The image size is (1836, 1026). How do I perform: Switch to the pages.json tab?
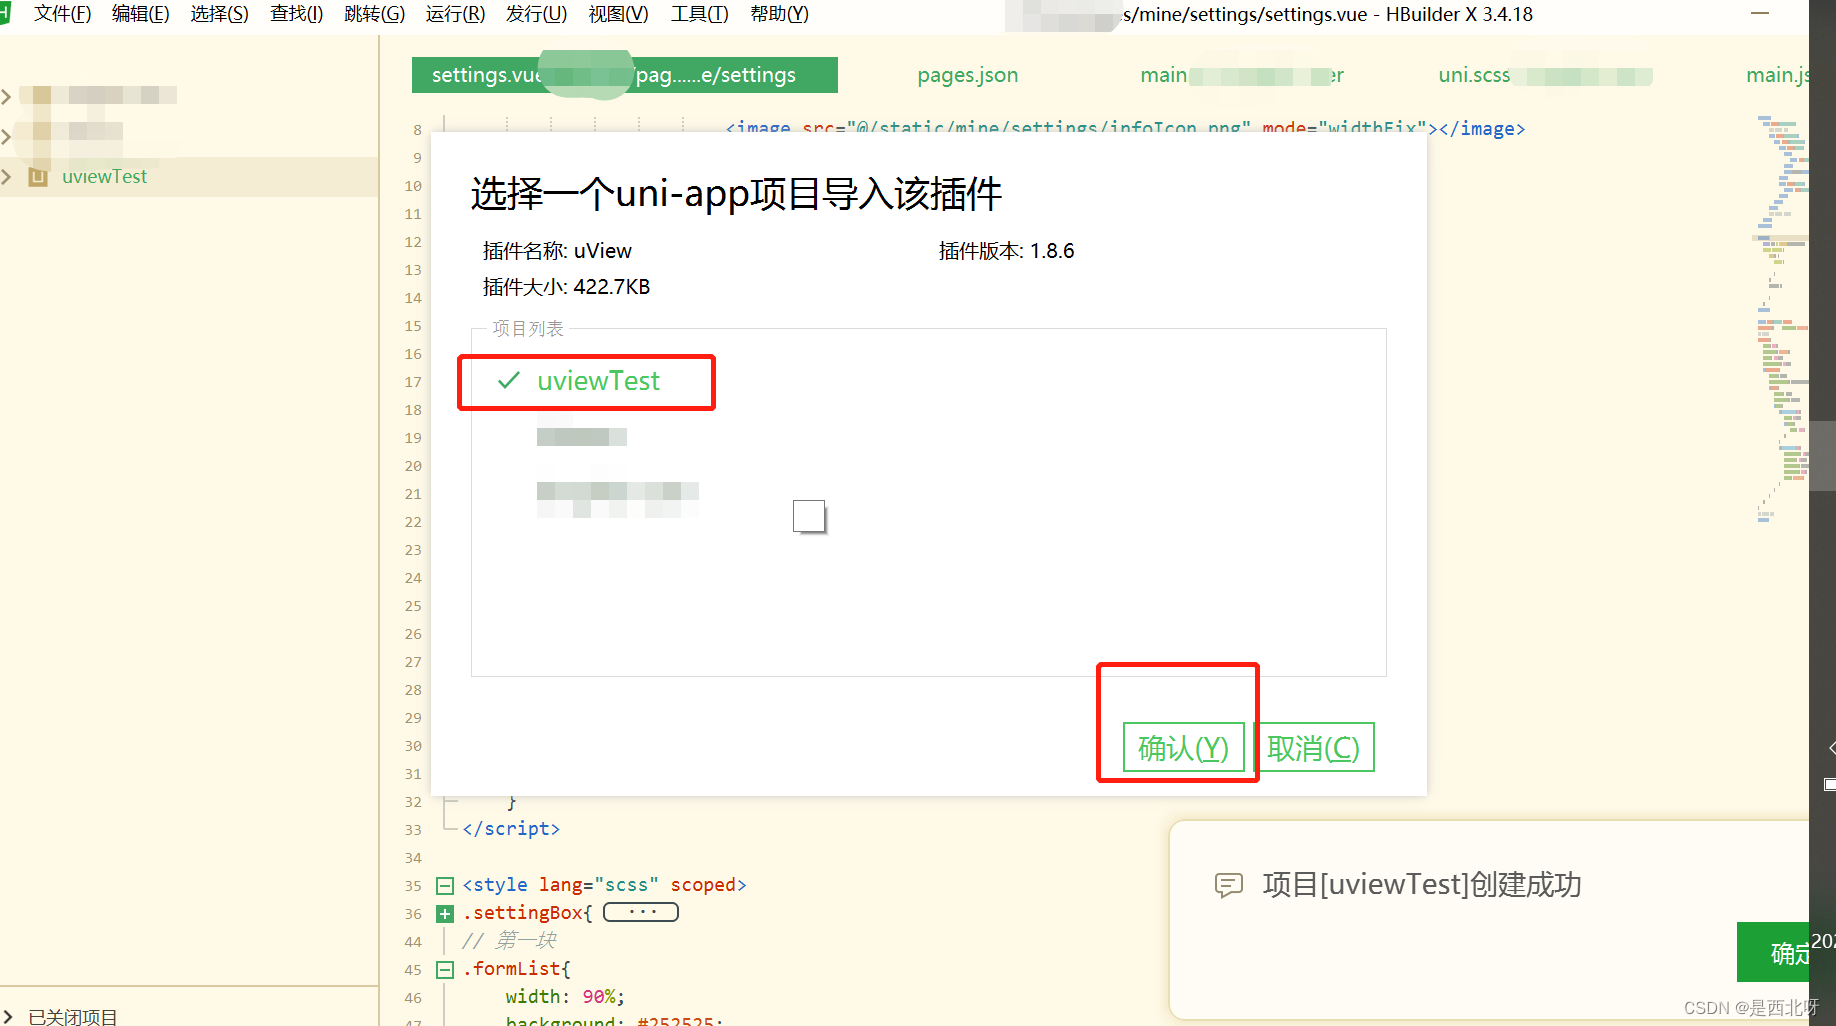click(966, 74)
